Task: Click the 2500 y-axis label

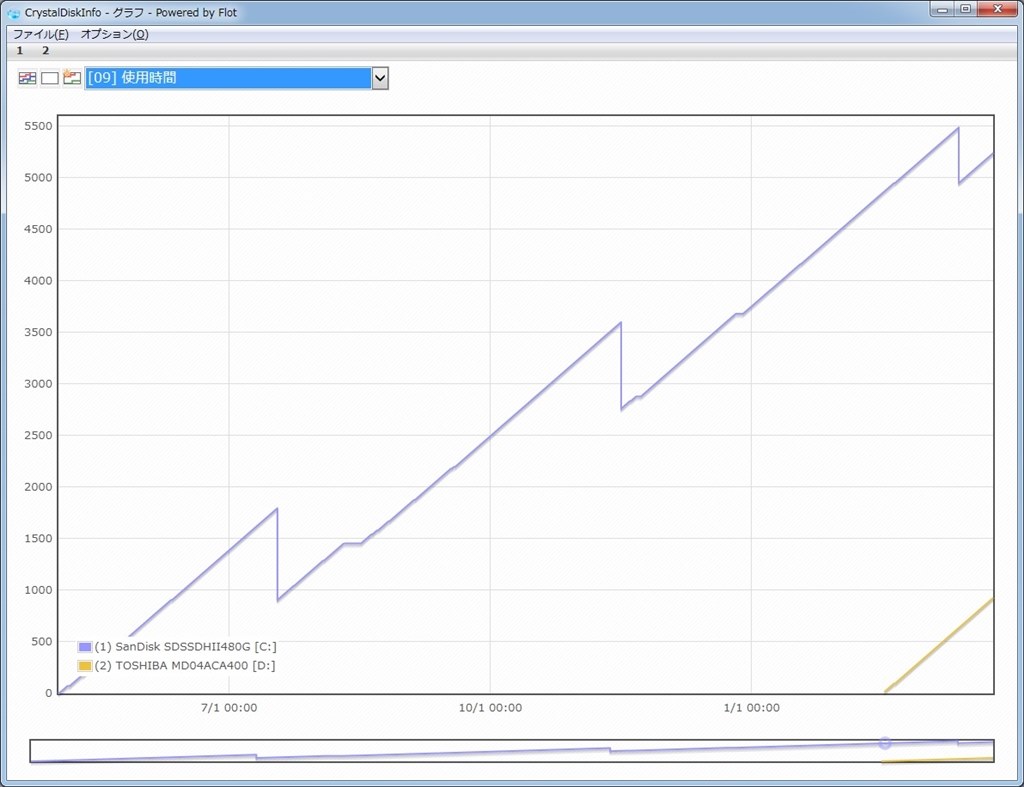Action: coord(38,436)
